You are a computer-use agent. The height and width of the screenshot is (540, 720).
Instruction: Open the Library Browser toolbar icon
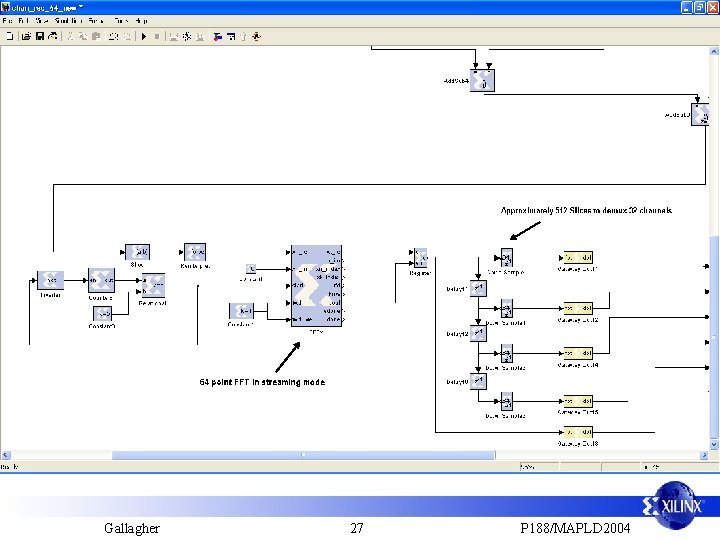[218, 36]
